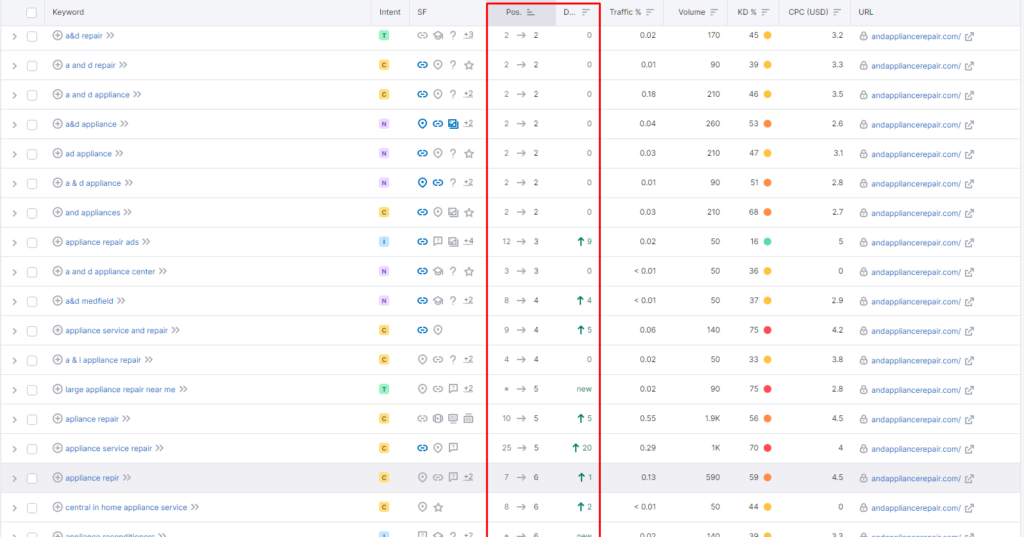Tick checkbox for appliance repir row
The image size is (1024, 537).
31,478
